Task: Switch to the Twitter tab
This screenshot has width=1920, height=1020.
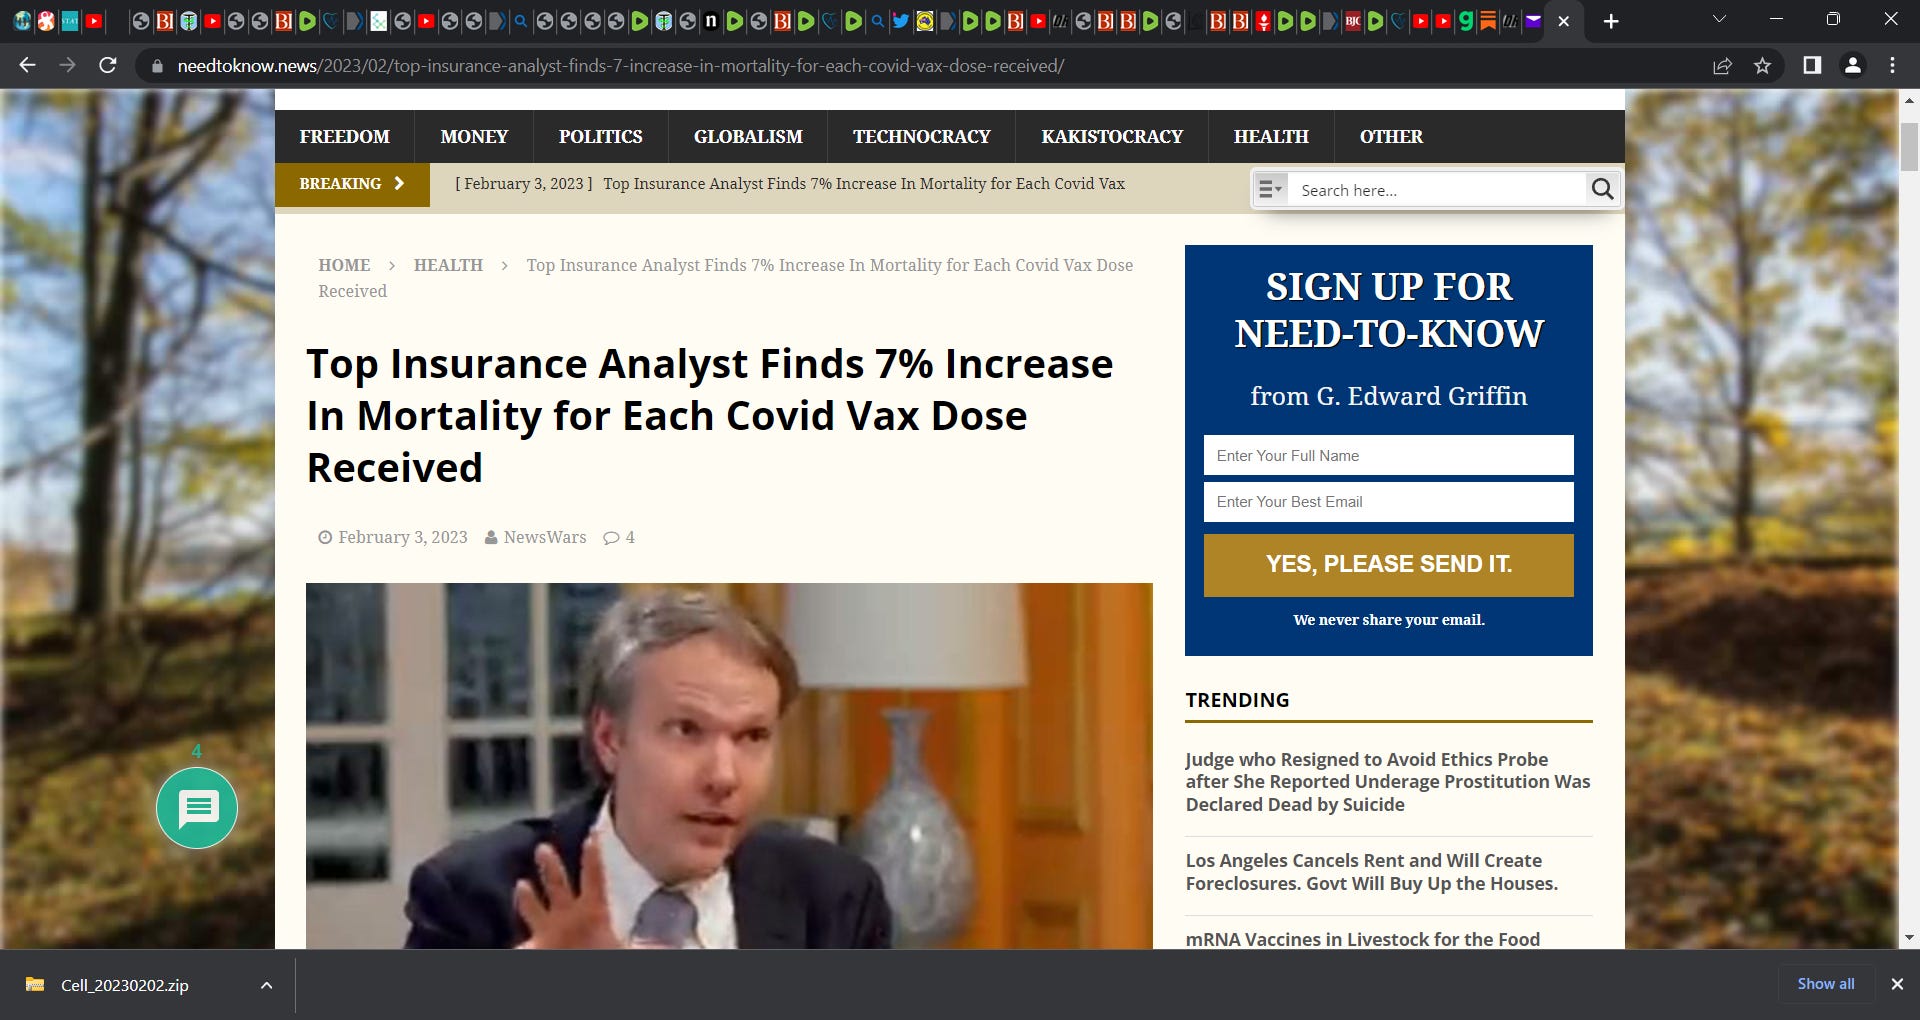Action: point(900,21)
